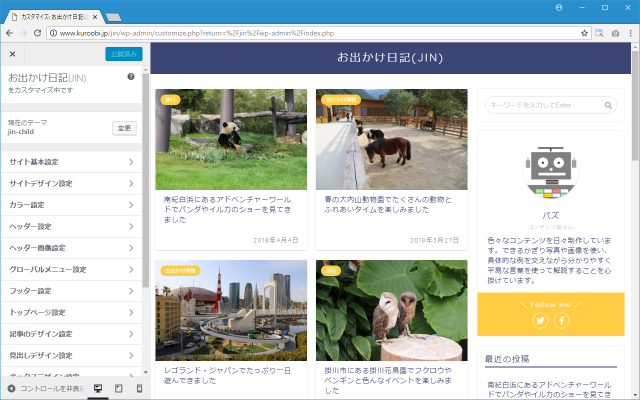Expand カラー設定 section
This screenshot has width=640, height=400.
[x=71, y=205]
